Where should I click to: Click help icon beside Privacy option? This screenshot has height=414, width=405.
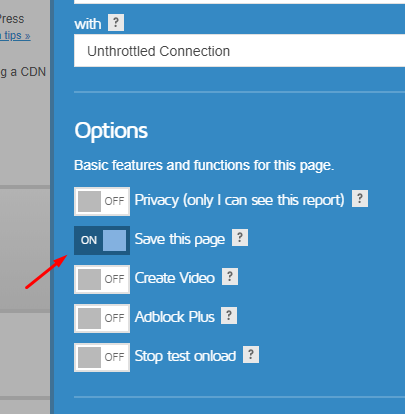click(x=360, y=199)
